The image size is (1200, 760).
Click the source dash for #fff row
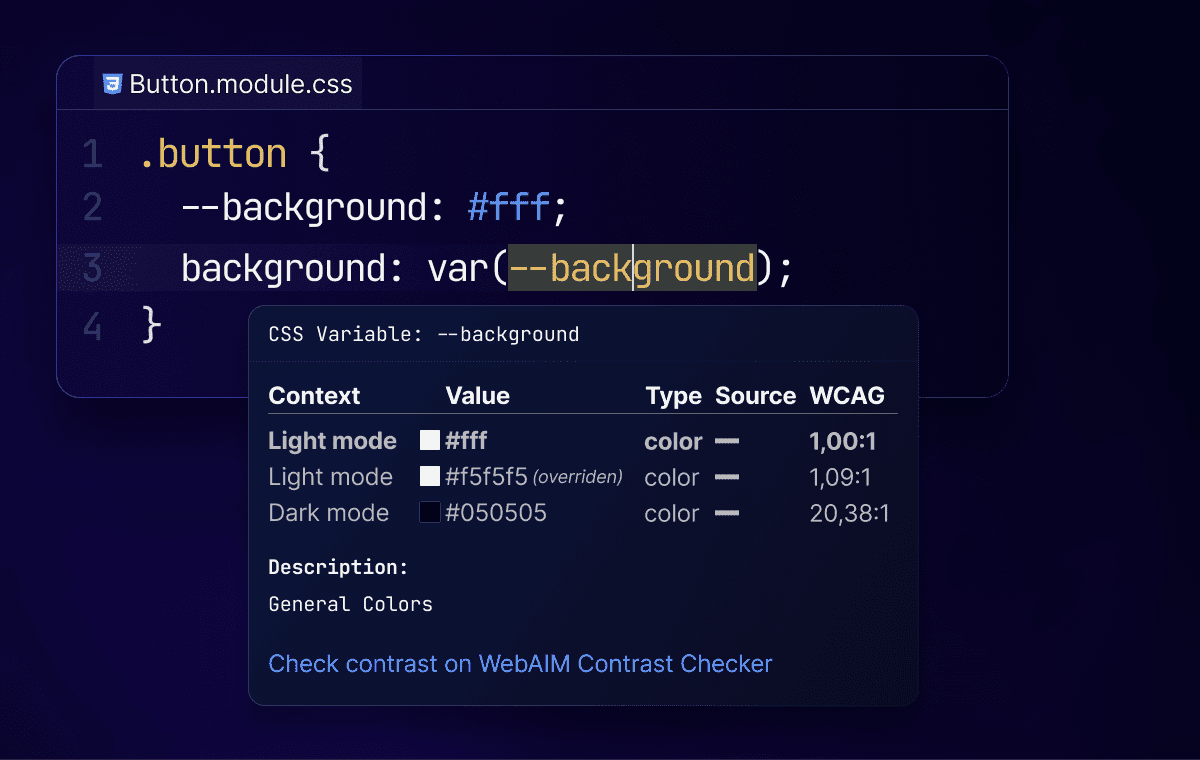(x=727, y=441)
